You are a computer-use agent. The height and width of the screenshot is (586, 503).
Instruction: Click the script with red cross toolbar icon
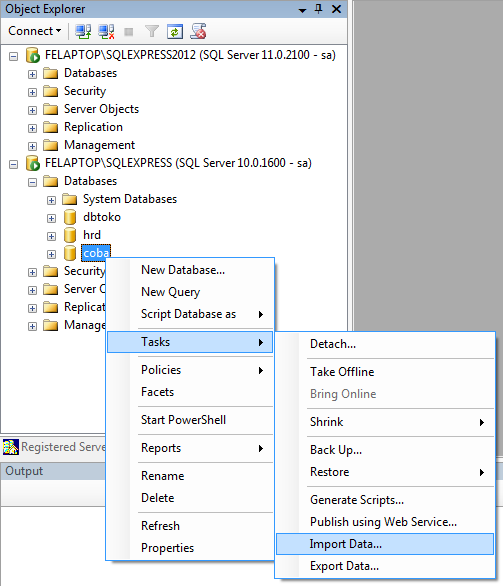(198, 31)
